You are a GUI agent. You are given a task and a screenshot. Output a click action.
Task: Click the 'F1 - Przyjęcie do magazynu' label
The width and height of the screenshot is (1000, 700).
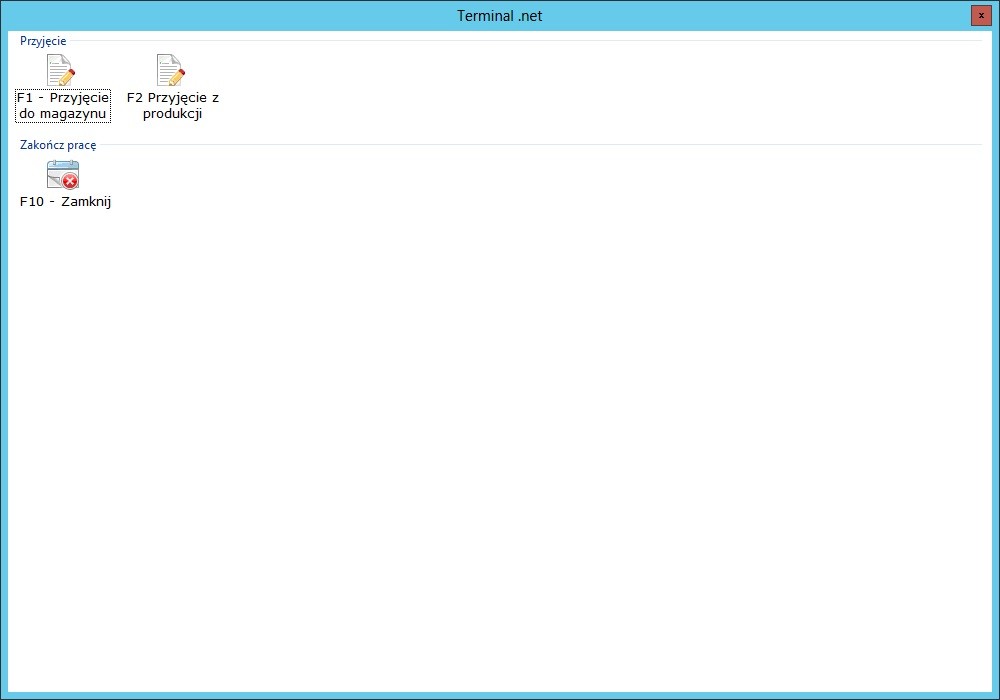click(x=63, y=105)
